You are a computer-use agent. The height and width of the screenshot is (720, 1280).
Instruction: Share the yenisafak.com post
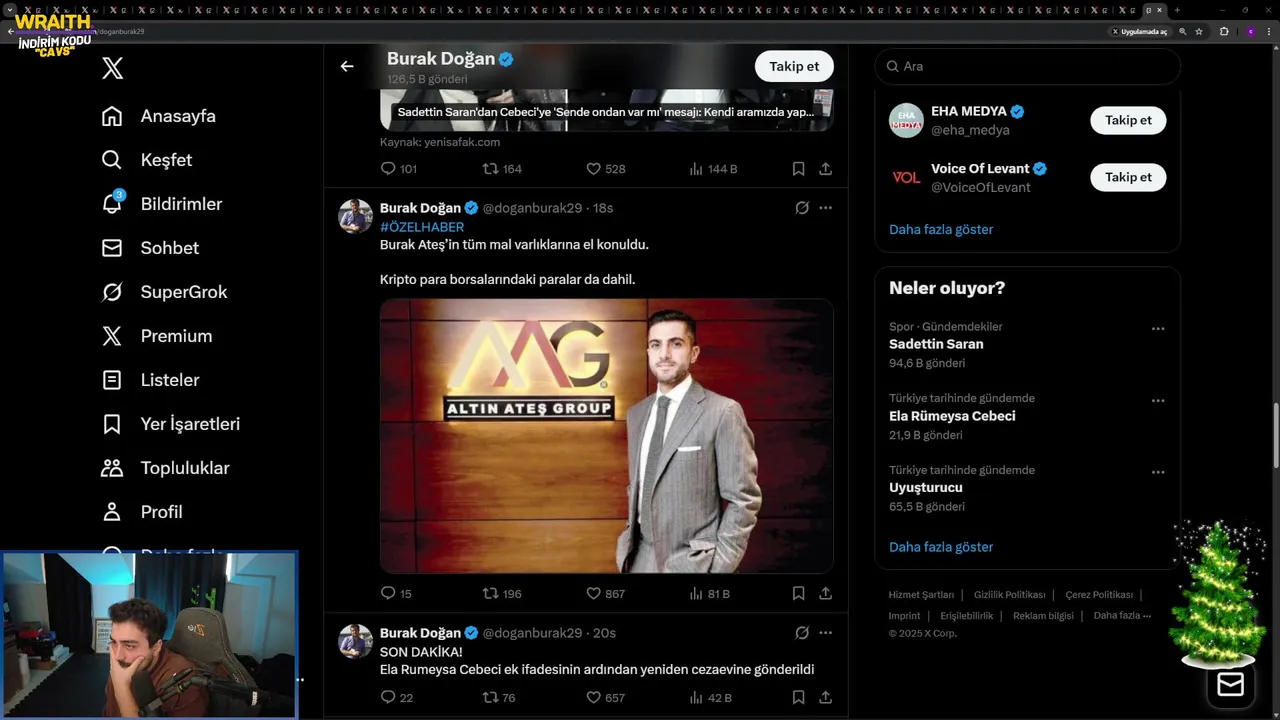click(x=825, y=169)
